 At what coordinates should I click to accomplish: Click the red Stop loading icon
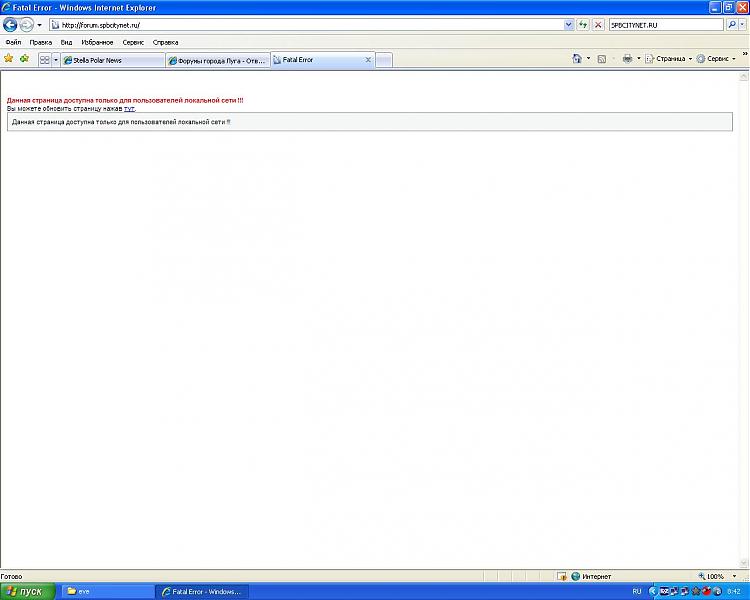tap(598, 24)
